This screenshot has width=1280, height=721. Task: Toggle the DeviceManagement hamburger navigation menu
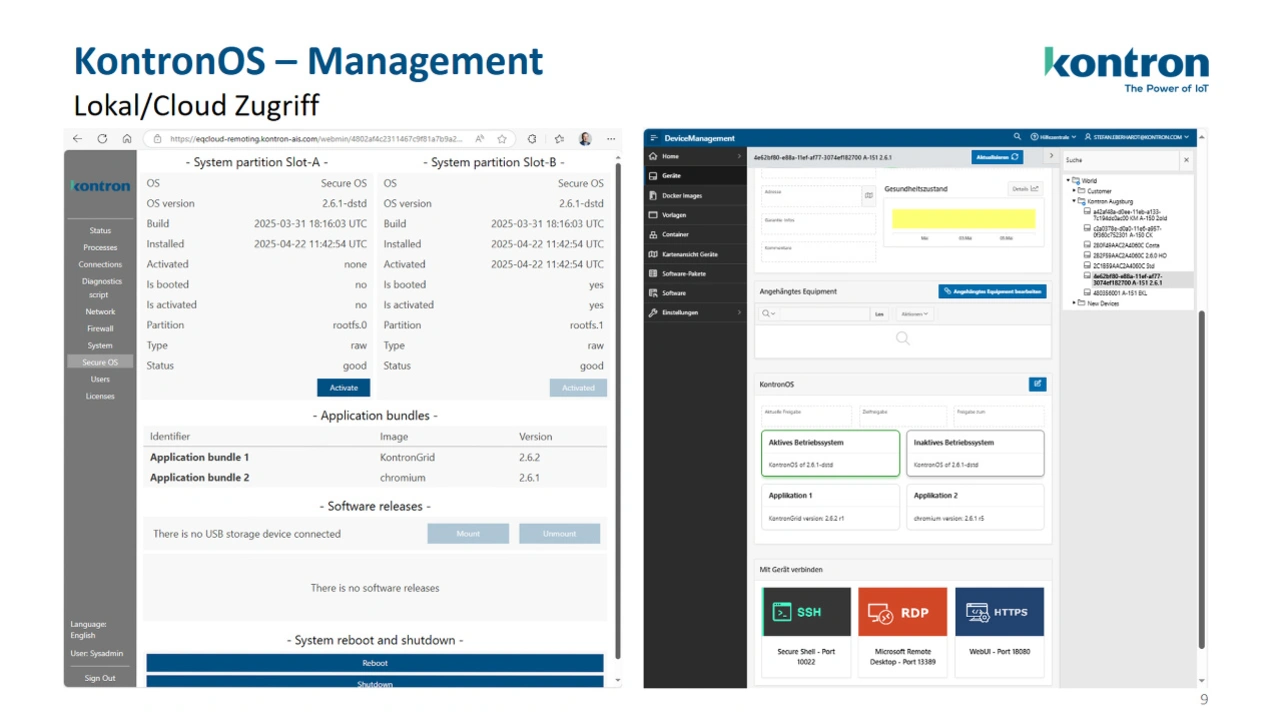(x=654, y=138)
